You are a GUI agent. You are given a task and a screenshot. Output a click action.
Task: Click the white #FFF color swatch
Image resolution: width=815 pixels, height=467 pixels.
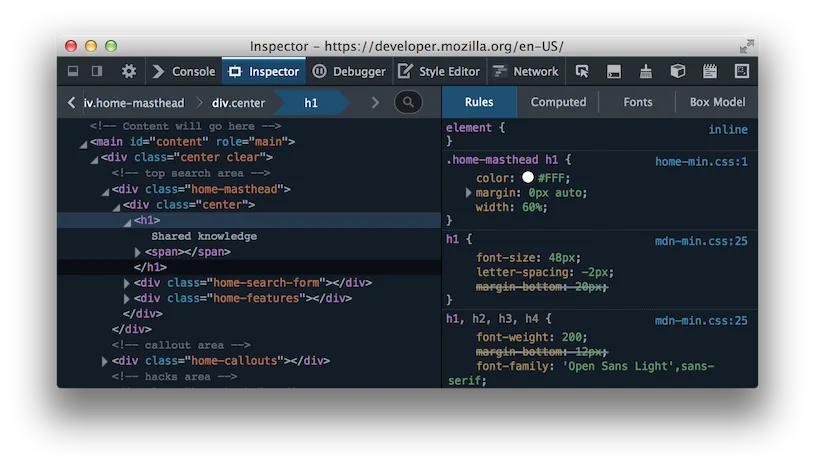528,177
